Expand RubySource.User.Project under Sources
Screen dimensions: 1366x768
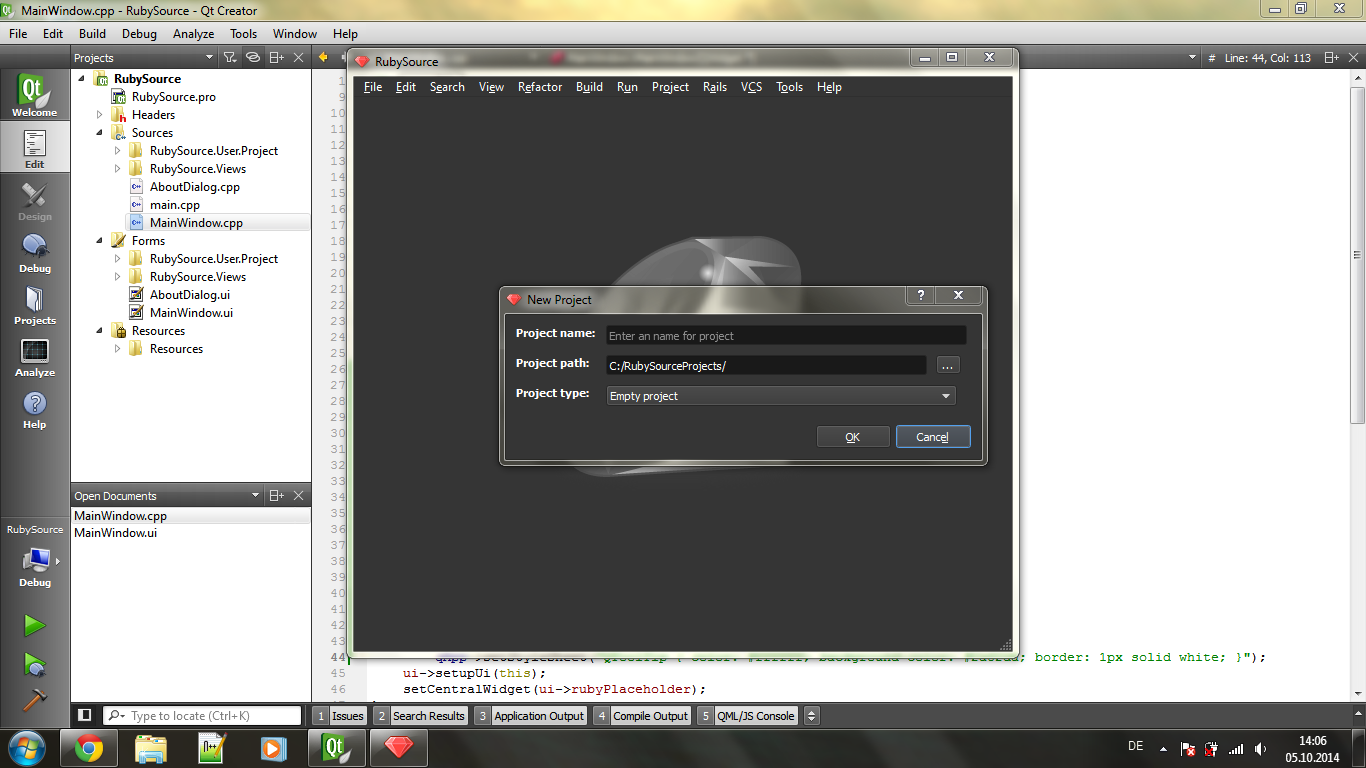coord(117,151)
